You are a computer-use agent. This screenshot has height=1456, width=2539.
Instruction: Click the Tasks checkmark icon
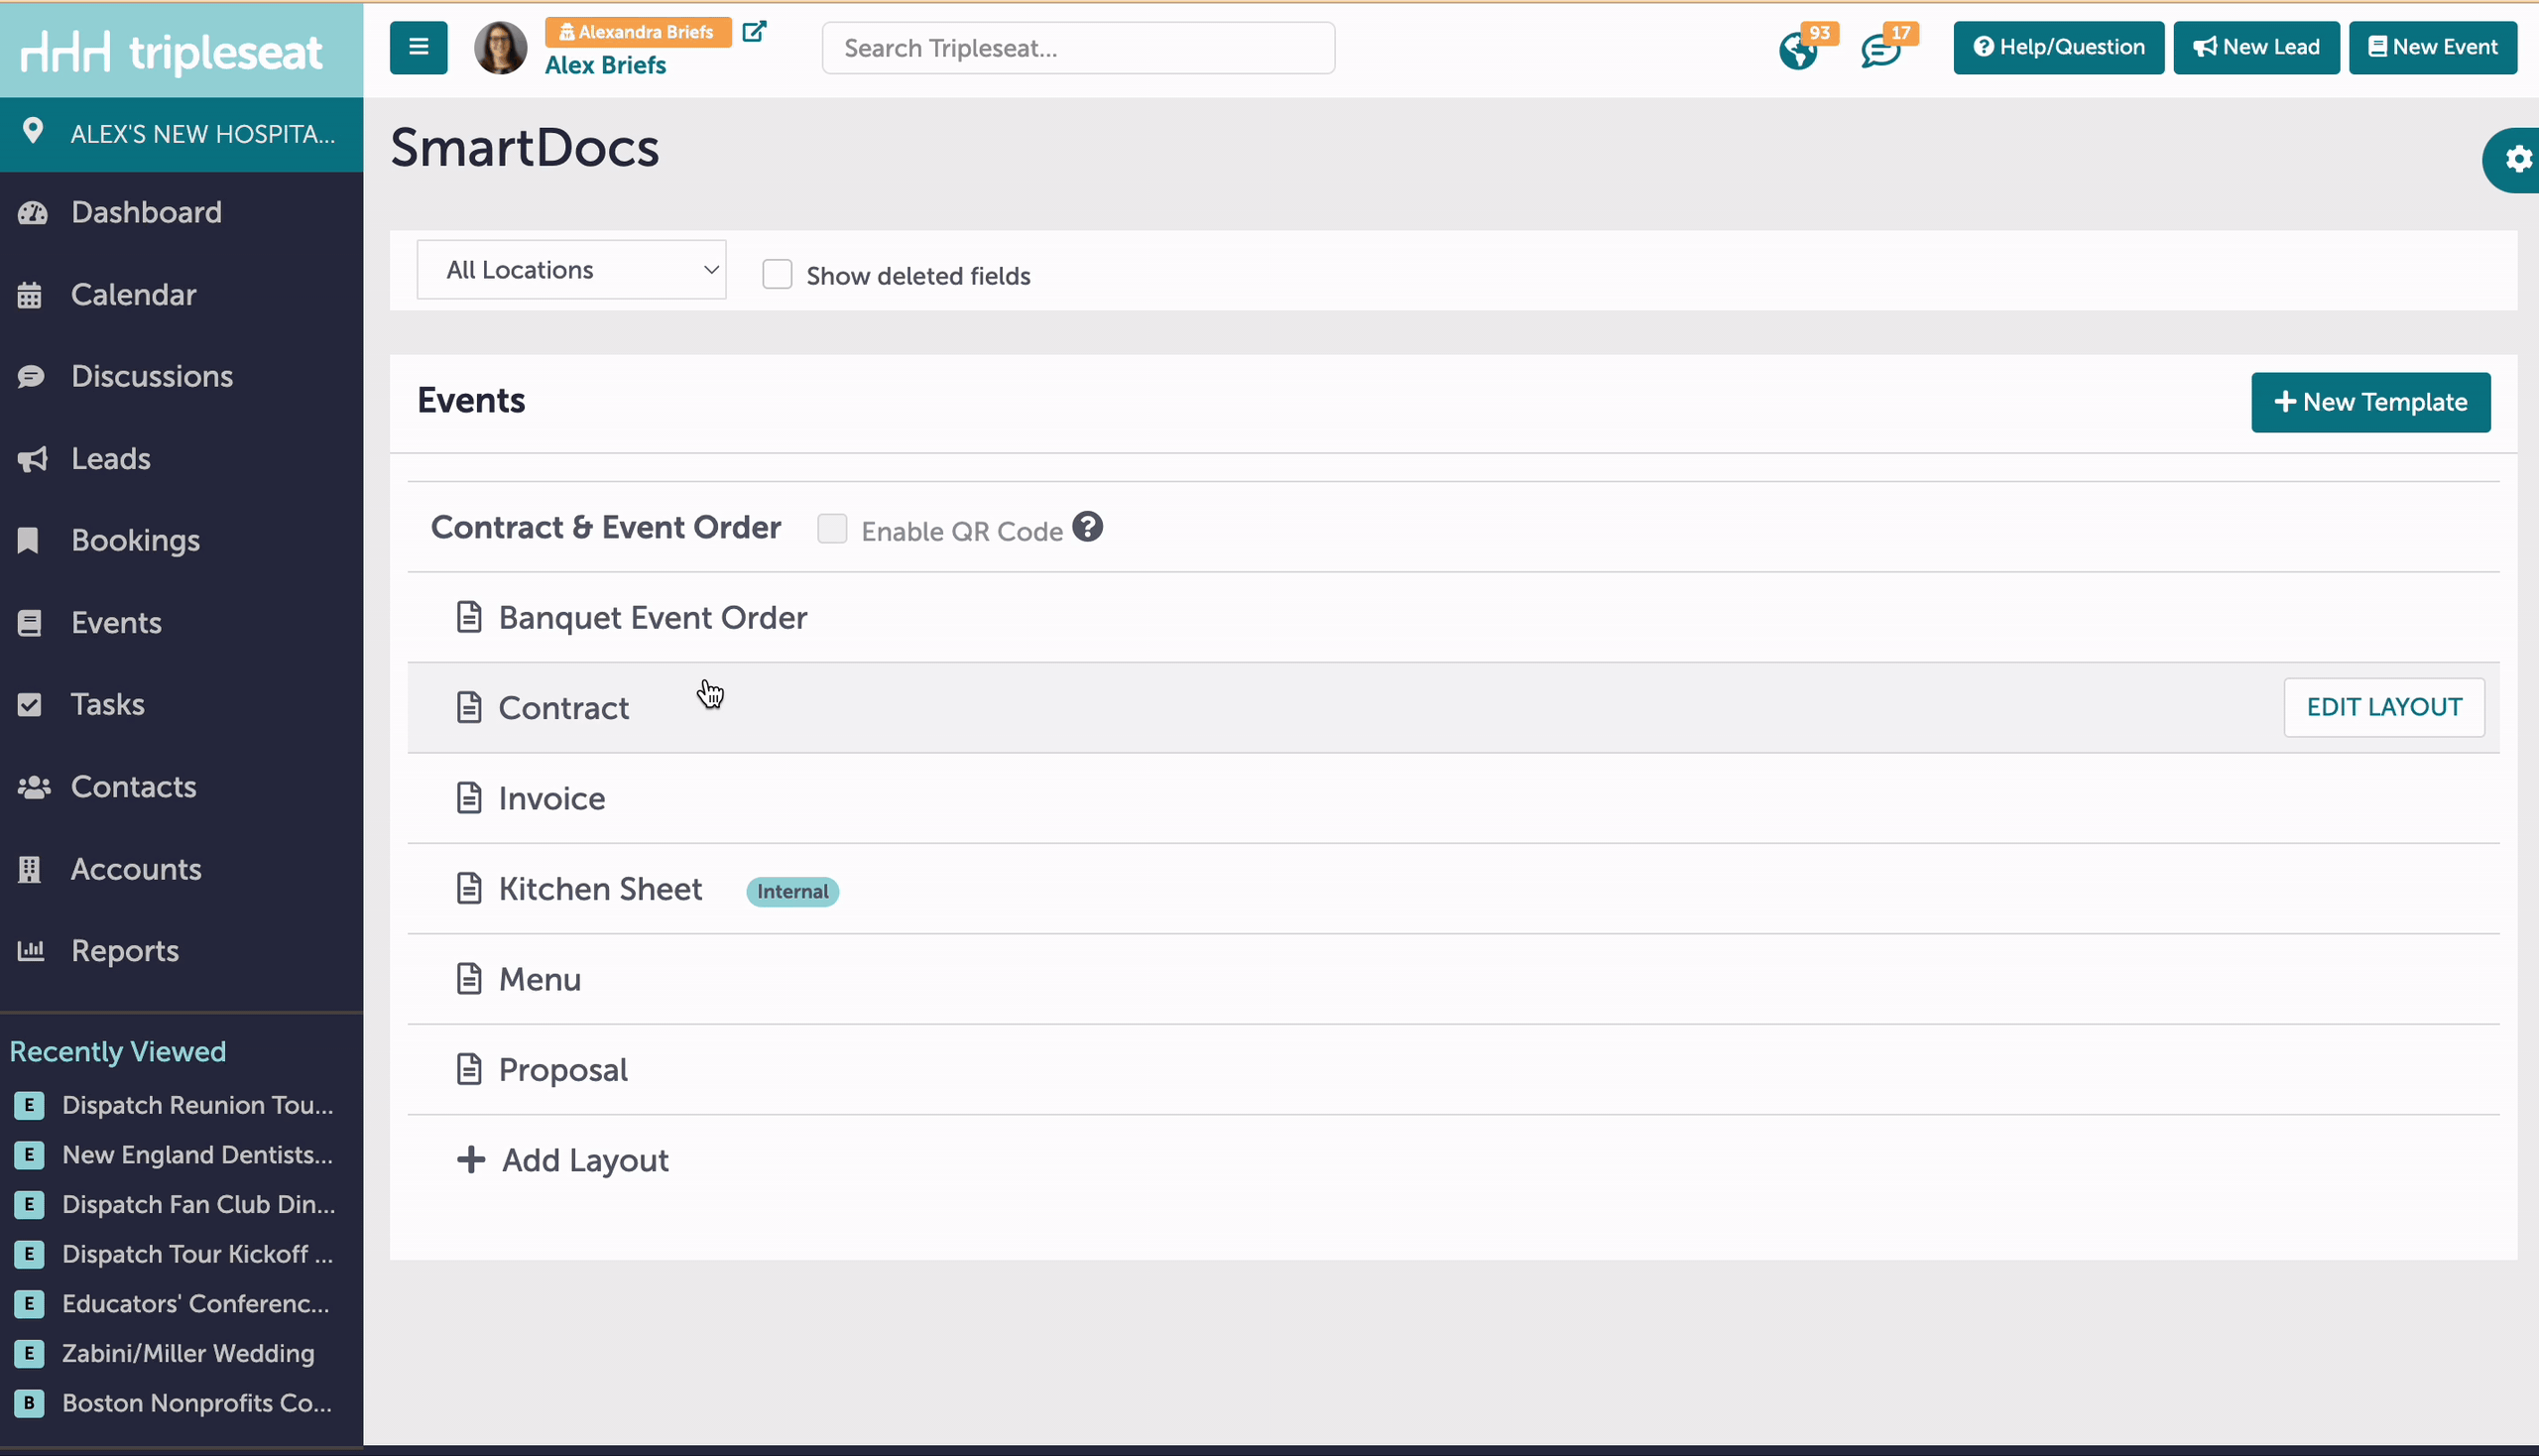[30, 705]
